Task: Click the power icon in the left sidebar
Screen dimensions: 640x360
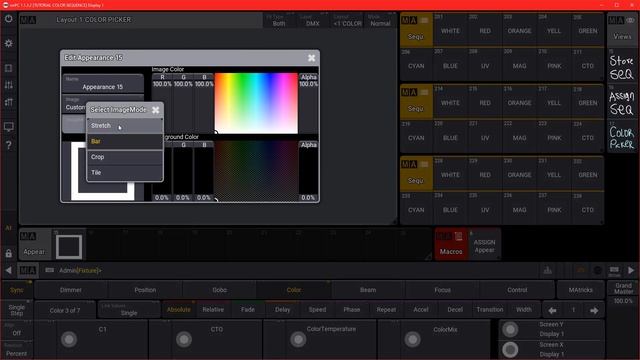Action: (x=9, y=19)
